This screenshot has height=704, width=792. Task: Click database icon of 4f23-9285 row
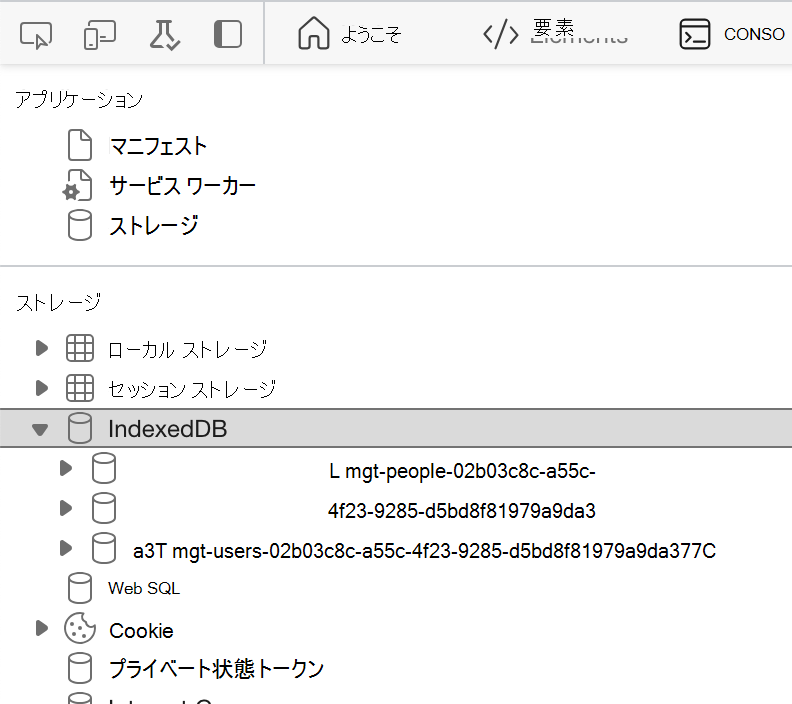tap(104, 508)
